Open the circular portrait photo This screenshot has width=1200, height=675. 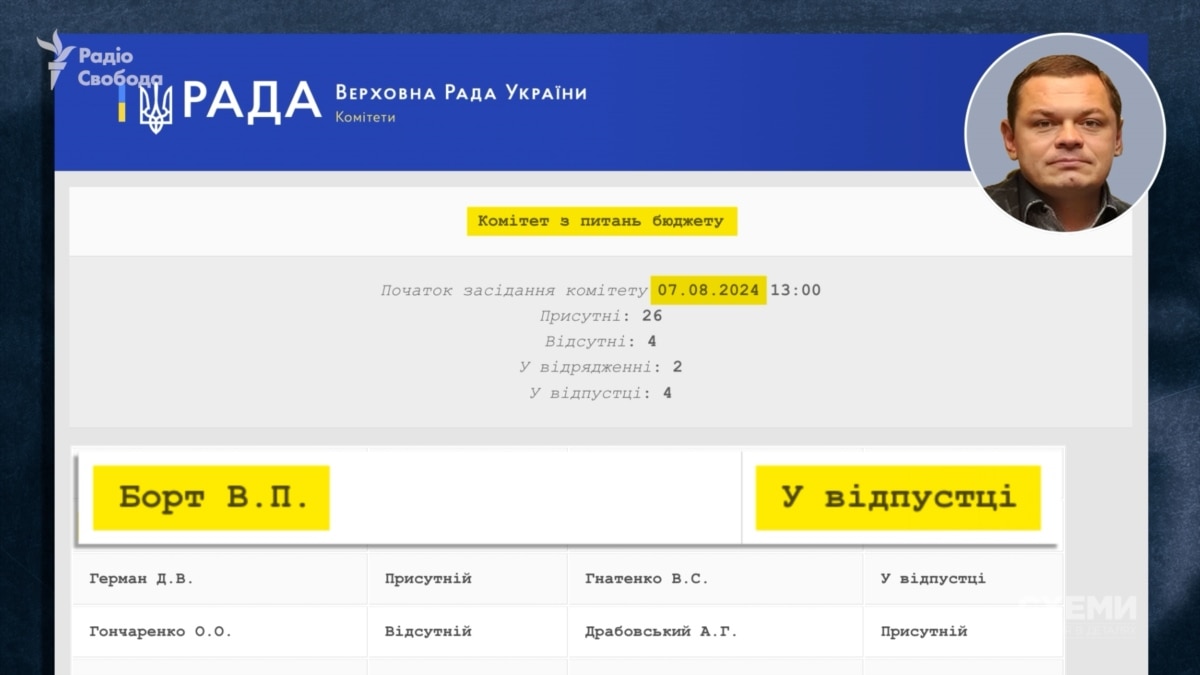point(1064,133)
